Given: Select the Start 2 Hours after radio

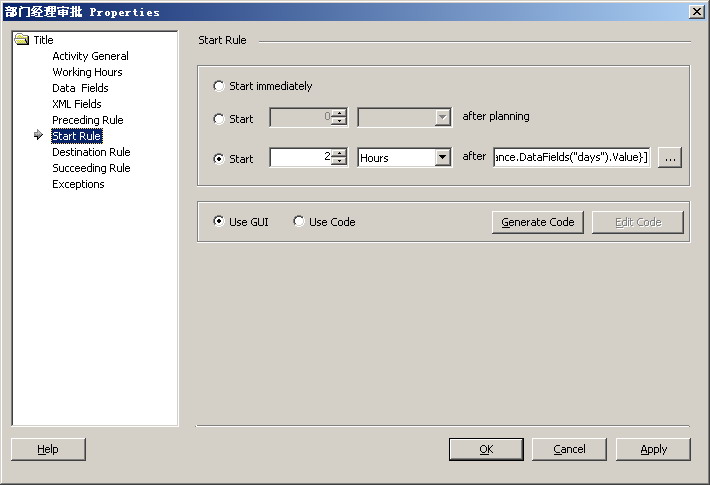Looking at the screenshot, I should coord(218,158).
